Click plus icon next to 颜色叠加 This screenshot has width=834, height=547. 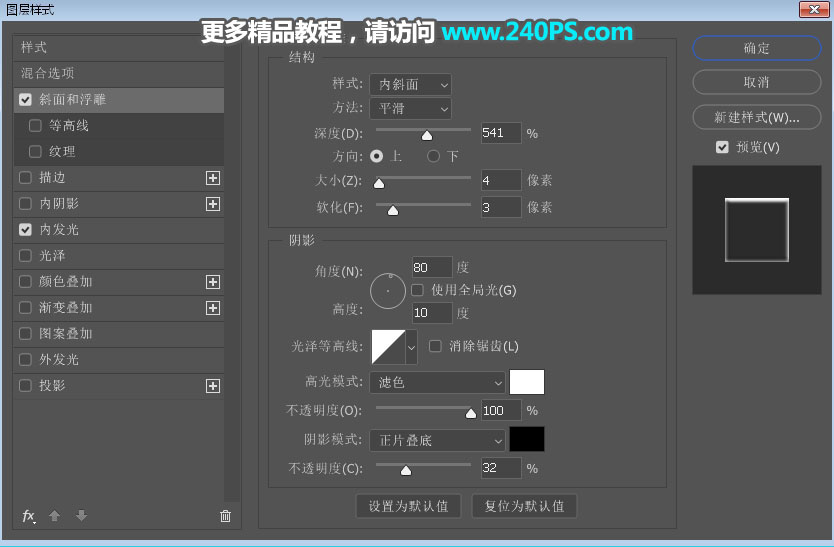point(213,282)
